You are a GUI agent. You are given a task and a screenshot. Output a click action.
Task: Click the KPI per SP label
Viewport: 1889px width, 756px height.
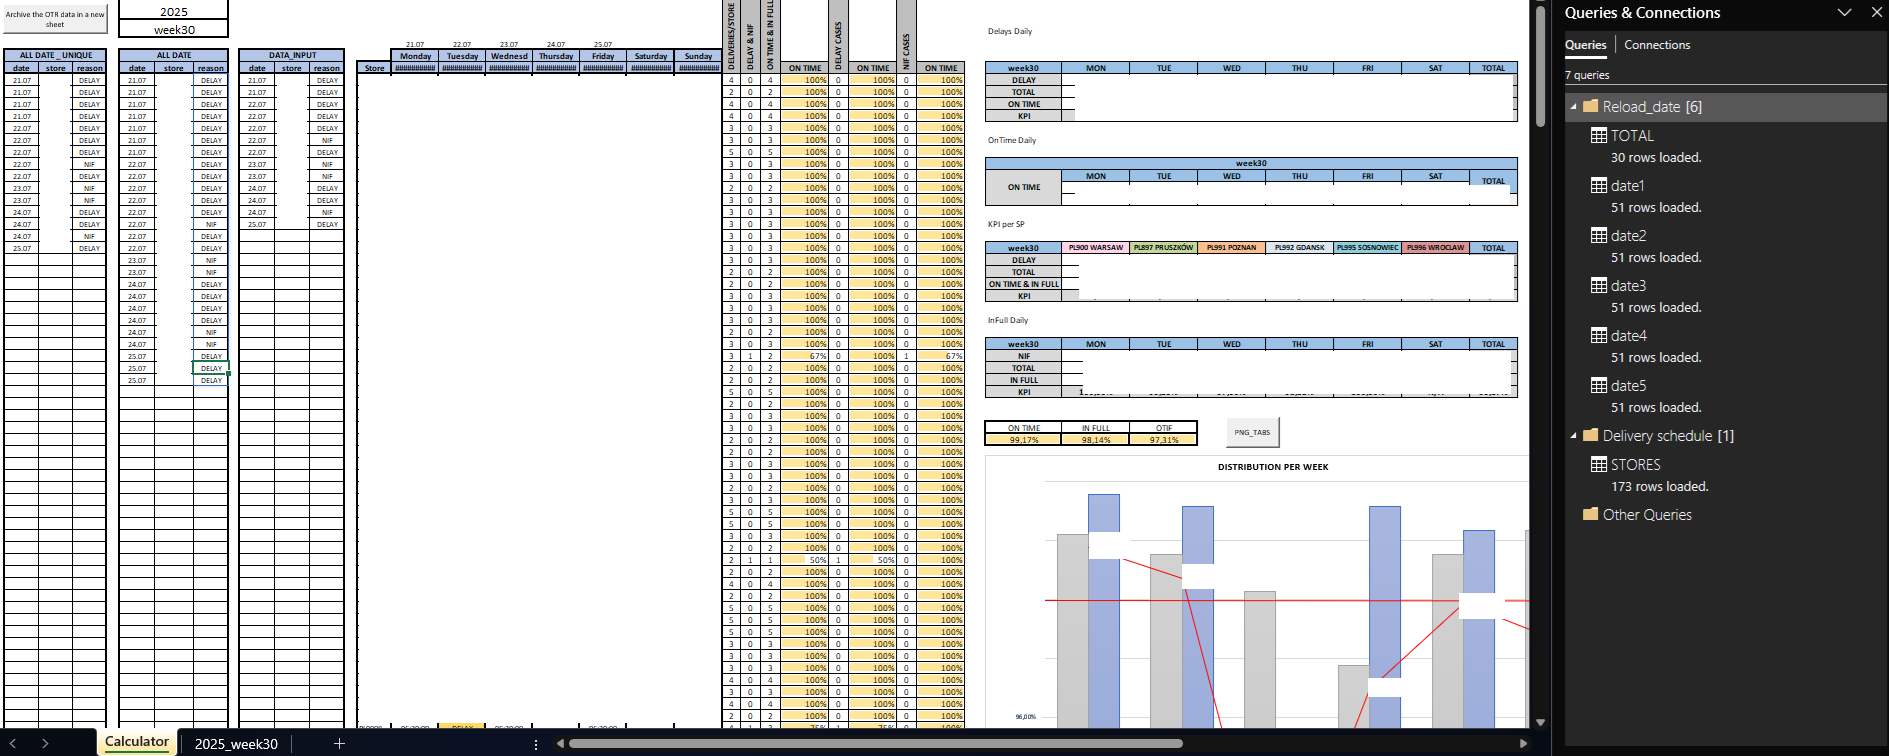click(1006, 224)
